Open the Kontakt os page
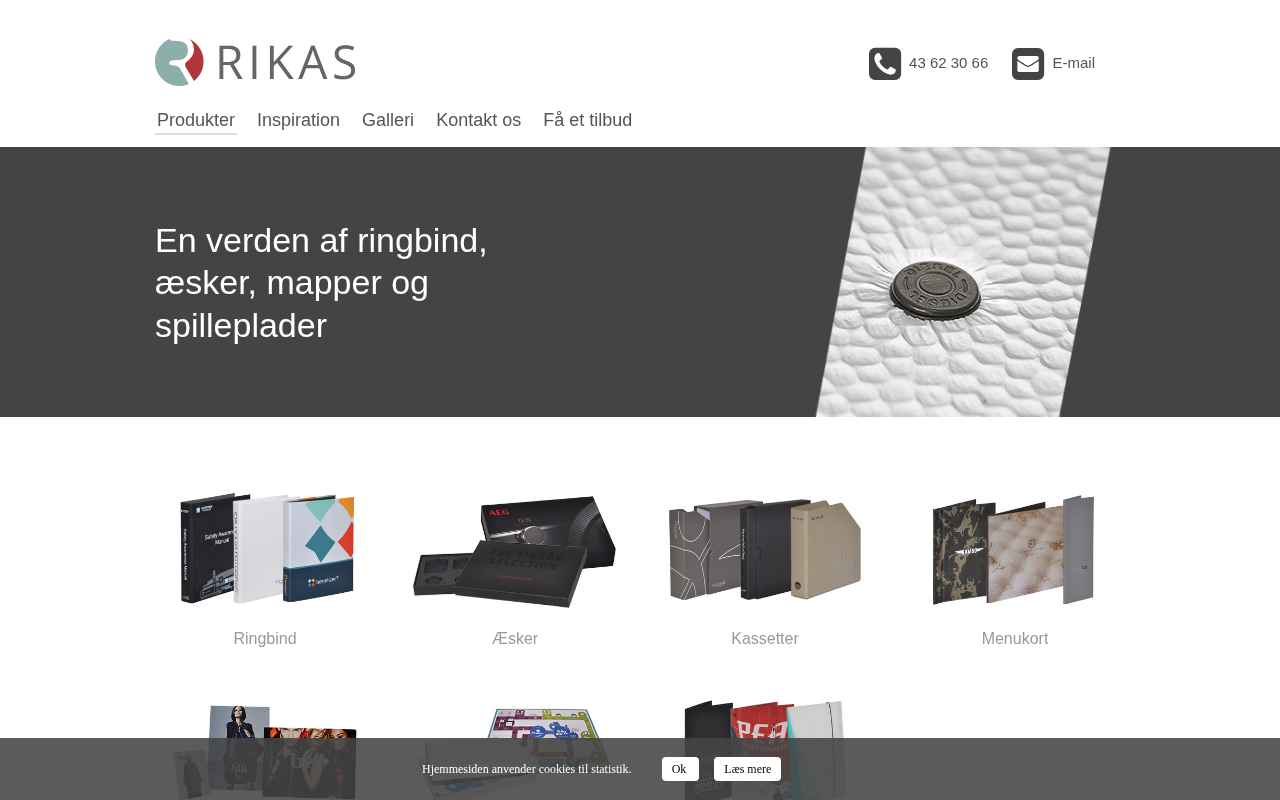This screenshot has width=1280, height=800. (x=478, y=120)
